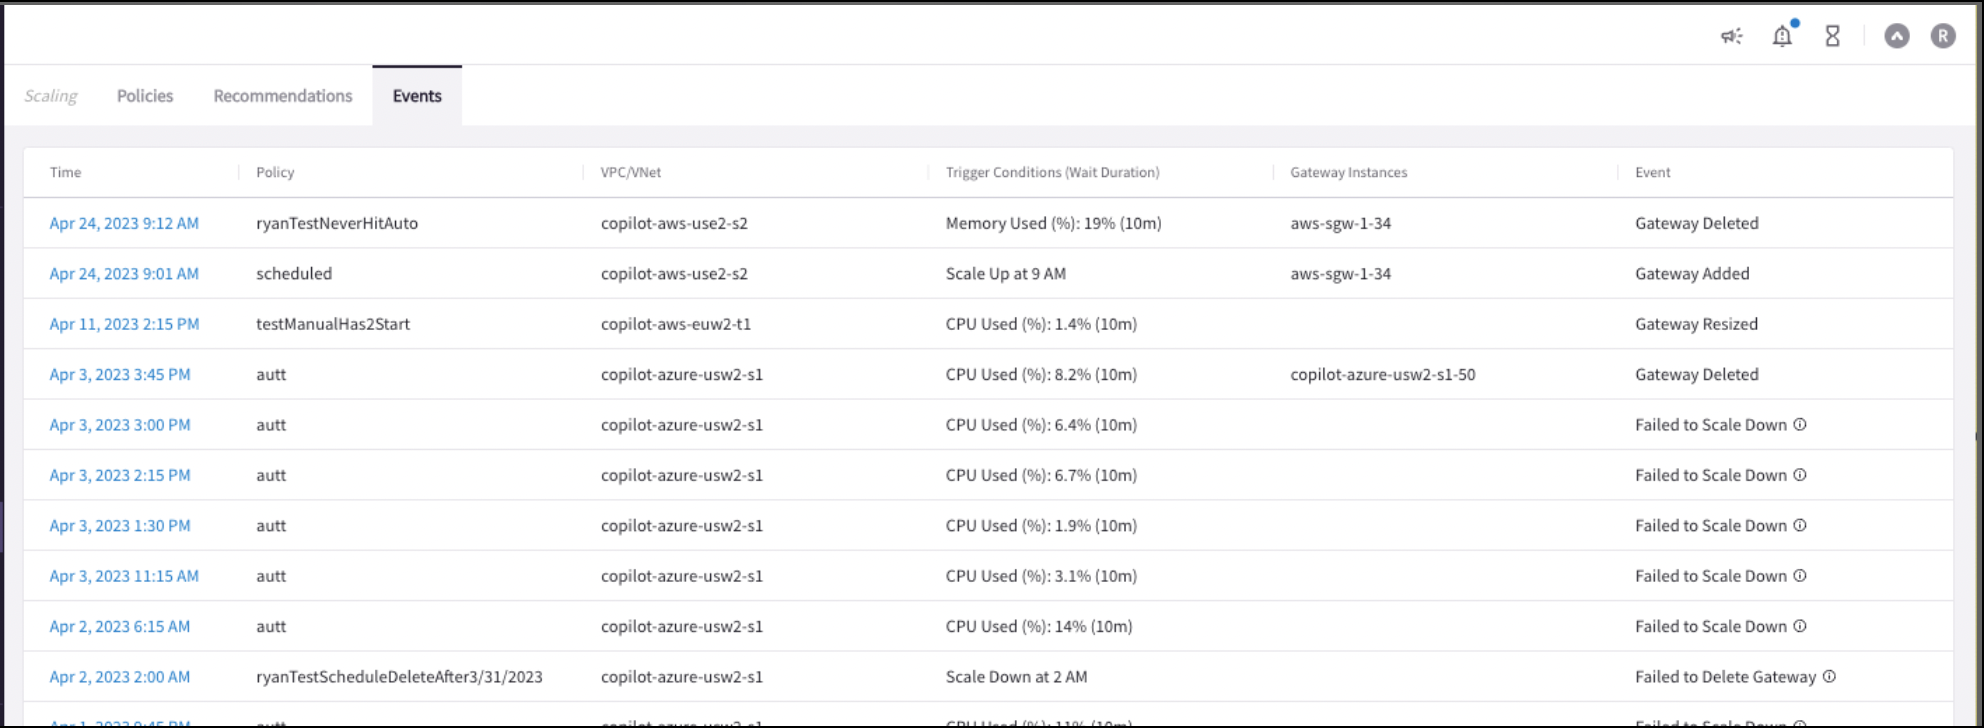The height and width of the screenshot is (728, 1984).
Task: Open the notifications bell icon
Action: click(1782, 37)
